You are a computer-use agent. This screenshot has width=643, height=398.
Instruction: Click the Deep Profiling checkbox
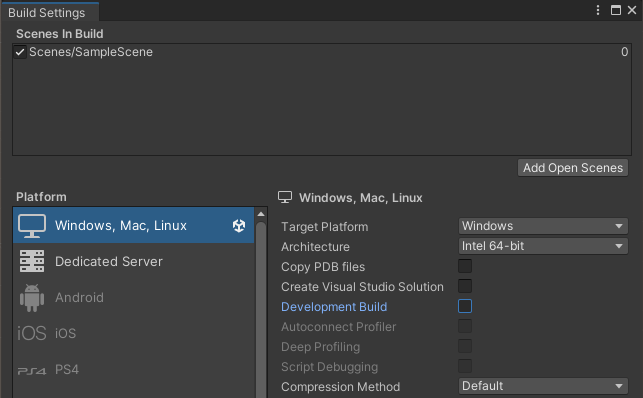click(465, 346)
